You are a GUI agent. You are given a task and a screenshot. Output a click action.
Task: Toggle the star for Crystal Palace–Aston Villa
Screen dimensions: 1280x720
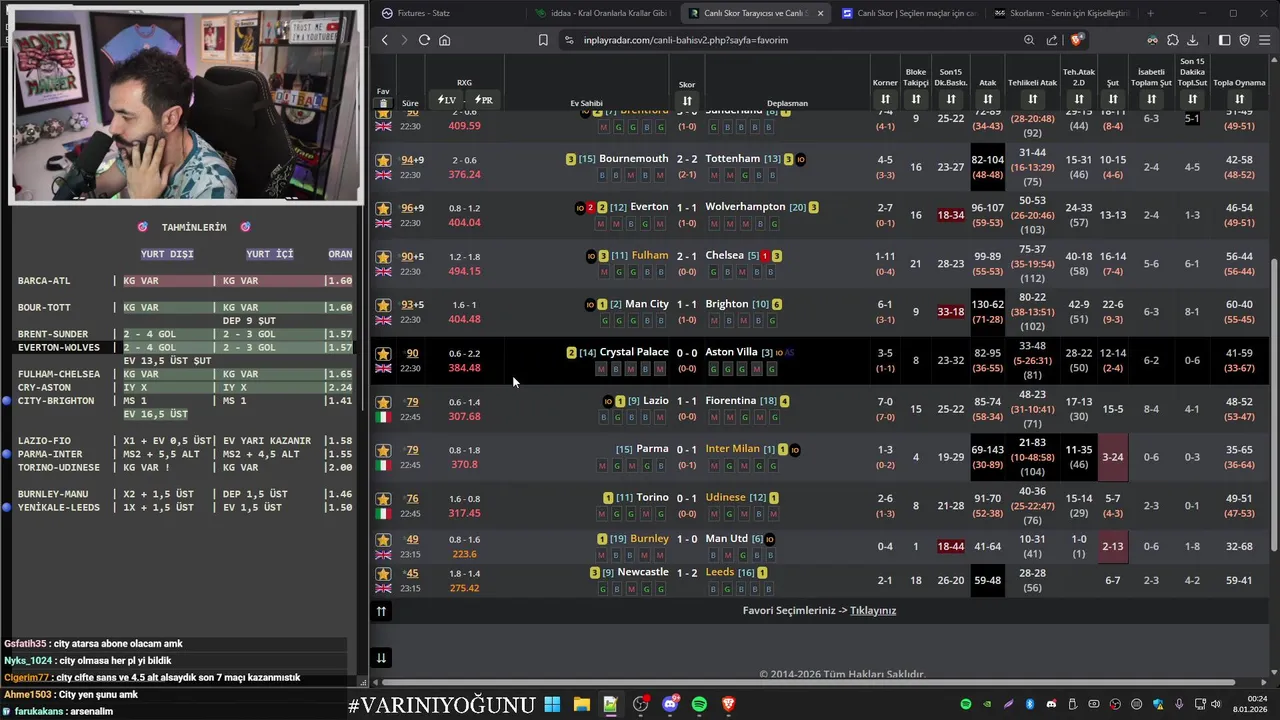pyautogui.click(x=383, y=354)
